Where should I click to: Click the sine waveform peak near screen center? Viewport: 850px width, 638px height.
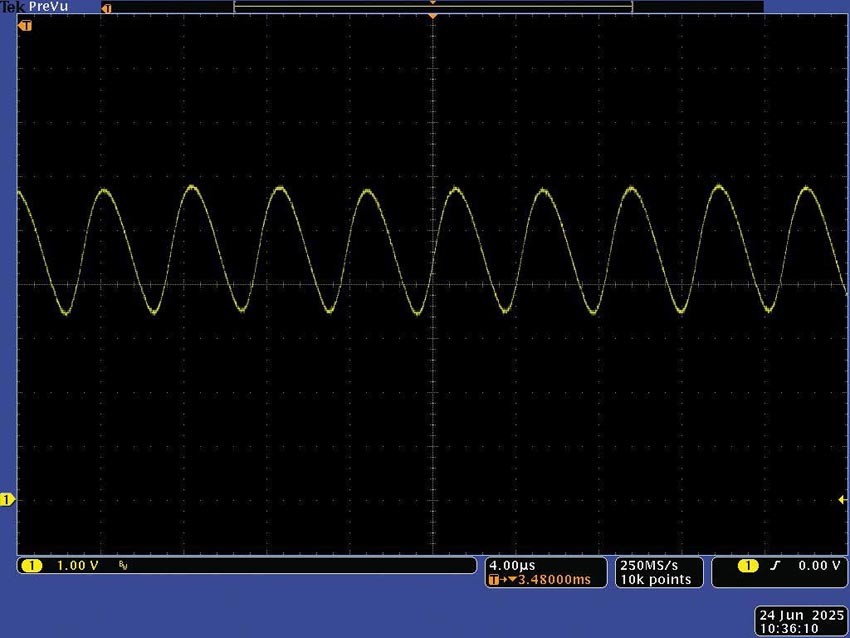(x=453, y=188)
